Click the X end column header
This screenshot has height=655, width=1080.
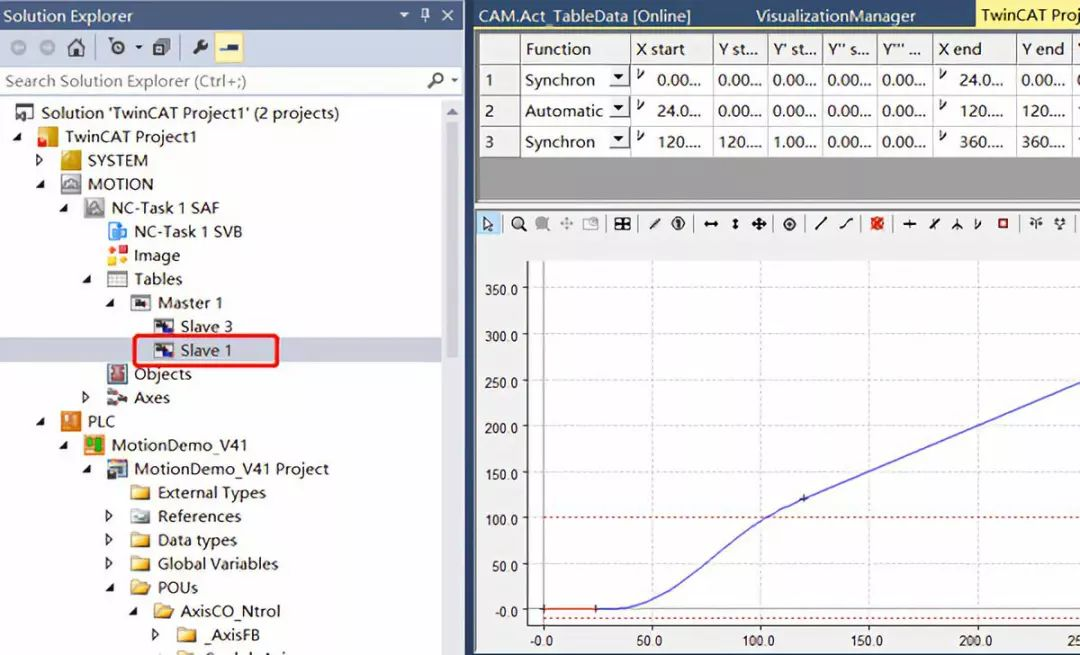click(974, 49)
